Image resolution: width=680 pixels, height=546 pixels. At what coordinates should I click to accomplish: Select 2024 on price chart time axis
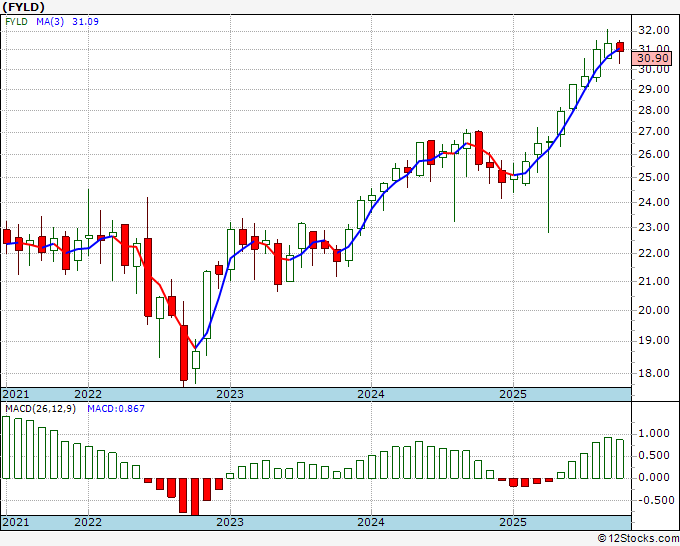371,394
